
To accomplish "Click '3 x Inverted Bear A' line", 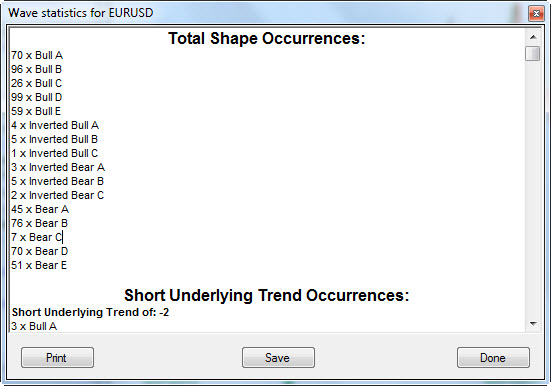I will pos(58,167).
